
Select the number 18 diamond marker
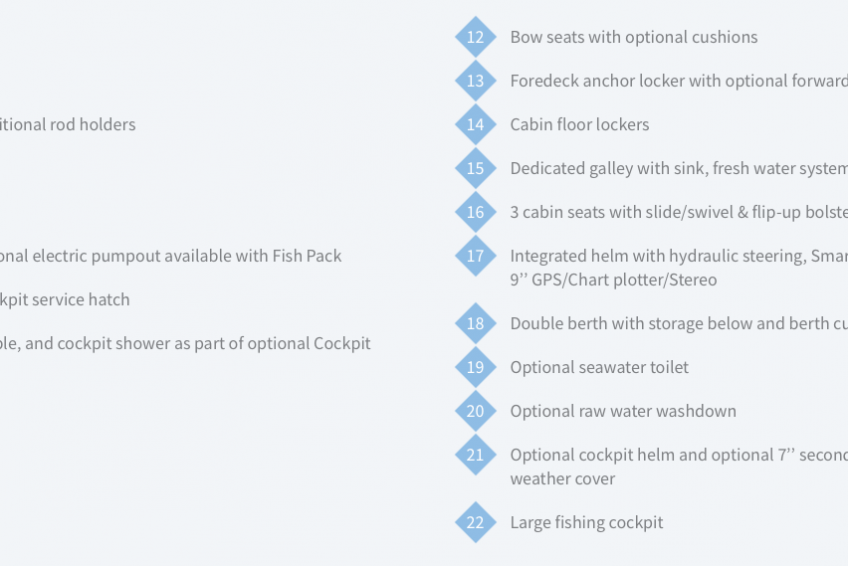click(x=475, y=323)
